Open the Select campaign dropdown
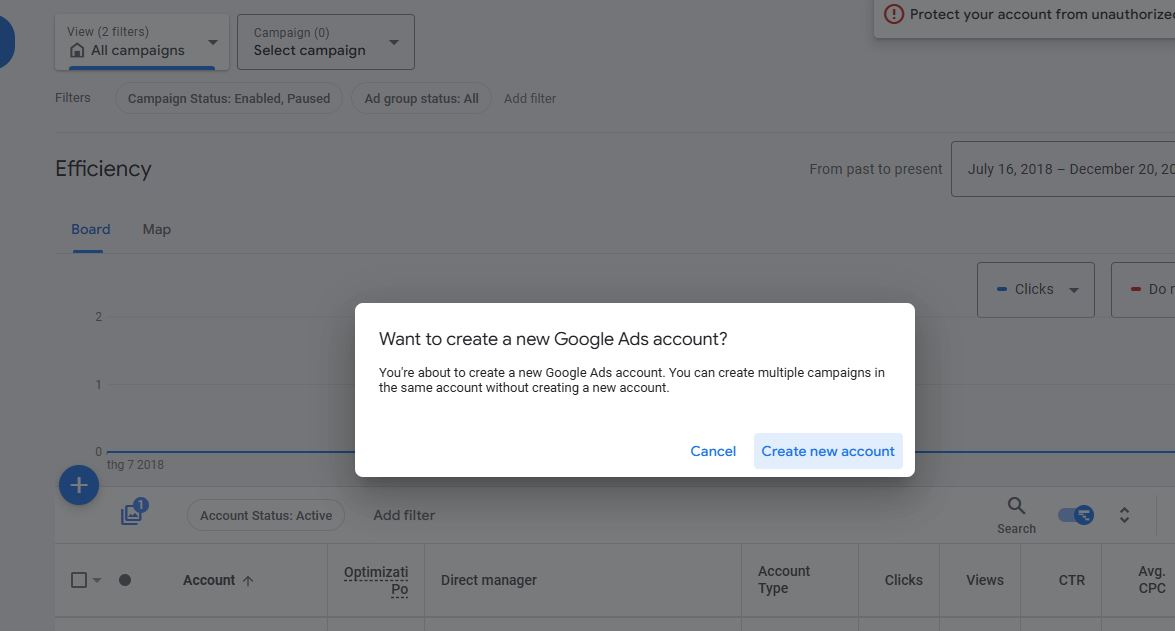This screenshot has width=1175, height=631. pos(325,42)
